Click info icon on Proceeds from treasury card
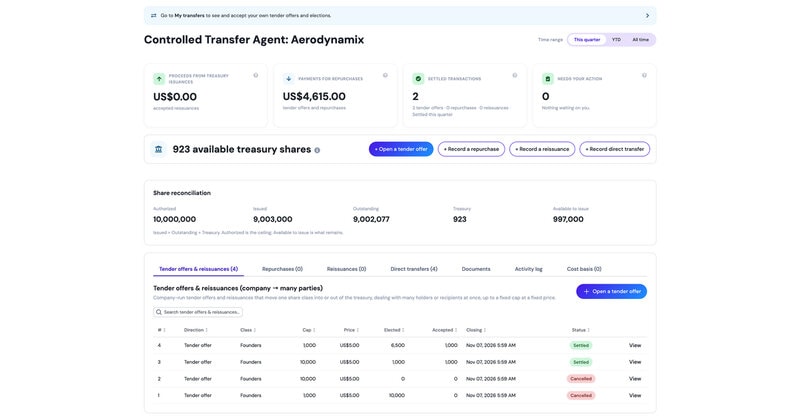Image resolution: width=800 pixels, height=419 pixels. pos(256,75)
